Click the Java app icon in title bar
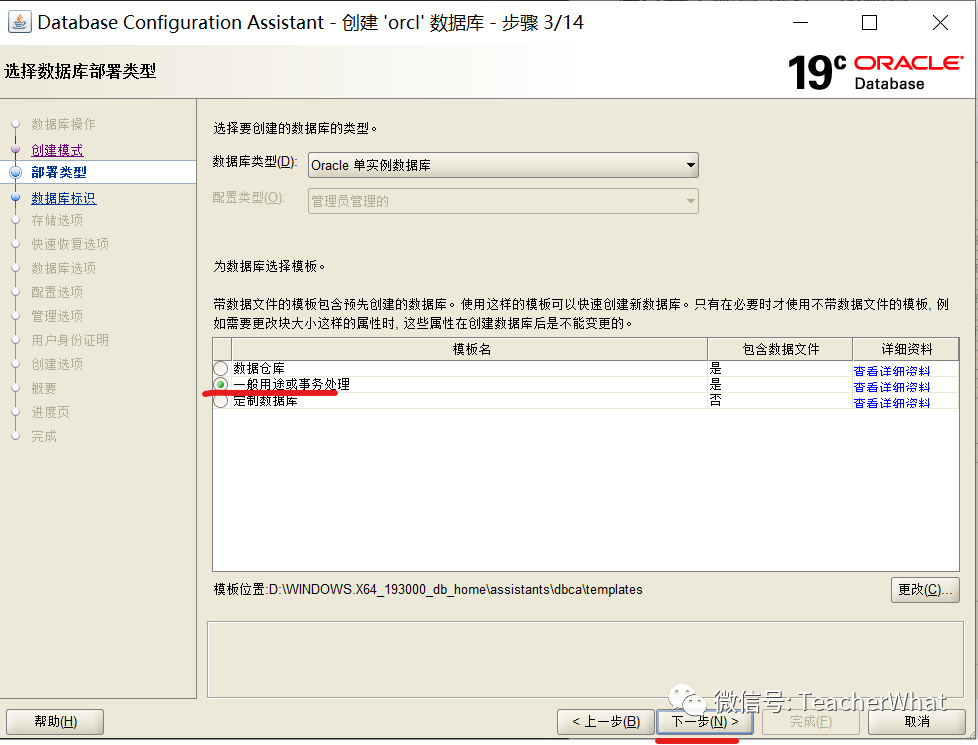Screen dimensions: 978x745 [19, 22]
